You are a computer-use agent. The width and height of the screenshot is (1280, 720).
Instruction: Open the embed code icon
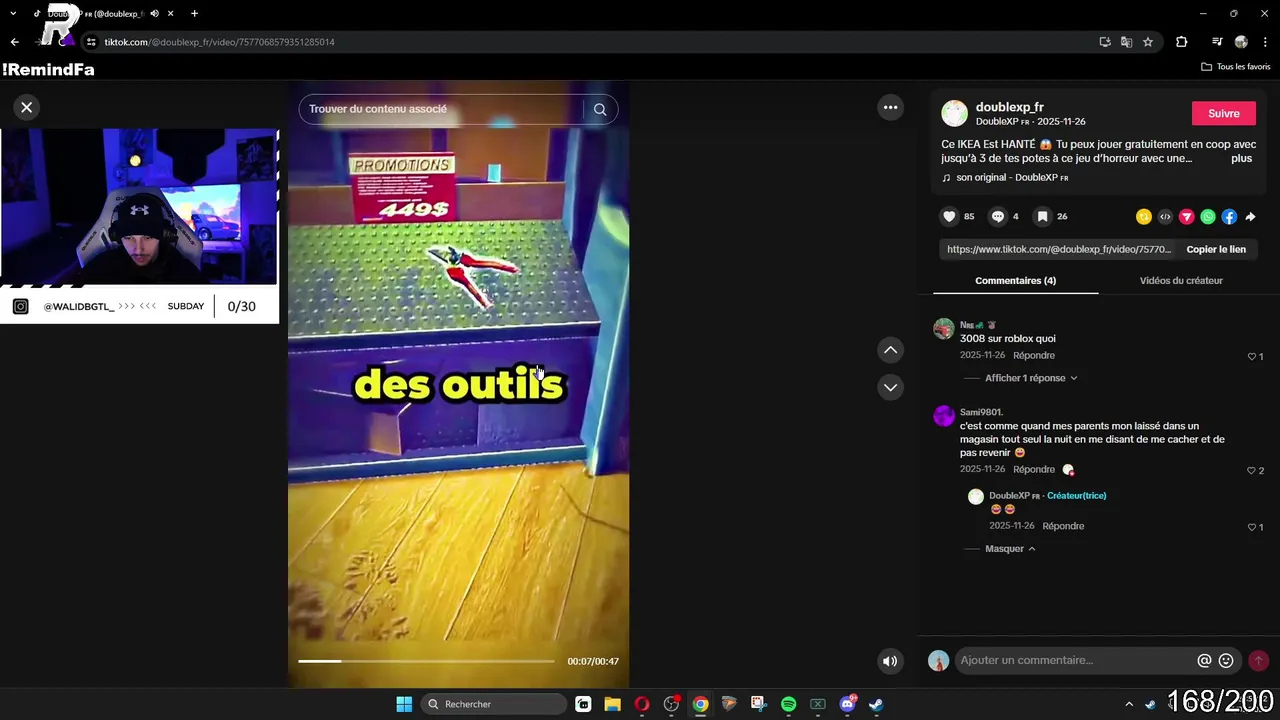coord(1165,217)
